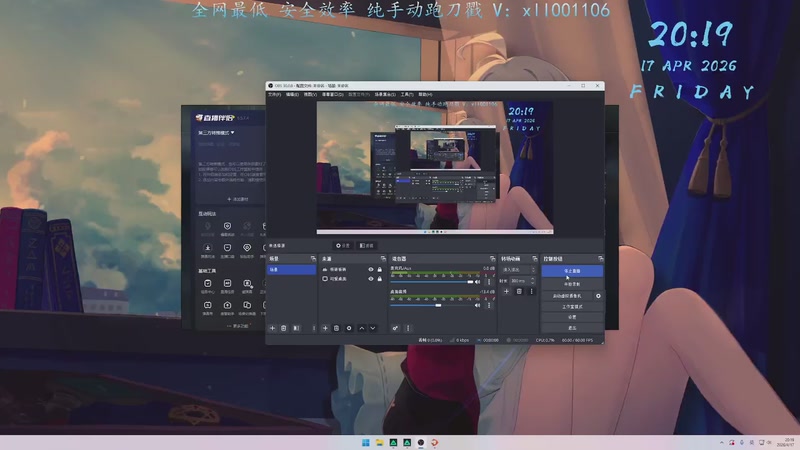Open source properties gear in Sources toolbar

click(349, 328)
